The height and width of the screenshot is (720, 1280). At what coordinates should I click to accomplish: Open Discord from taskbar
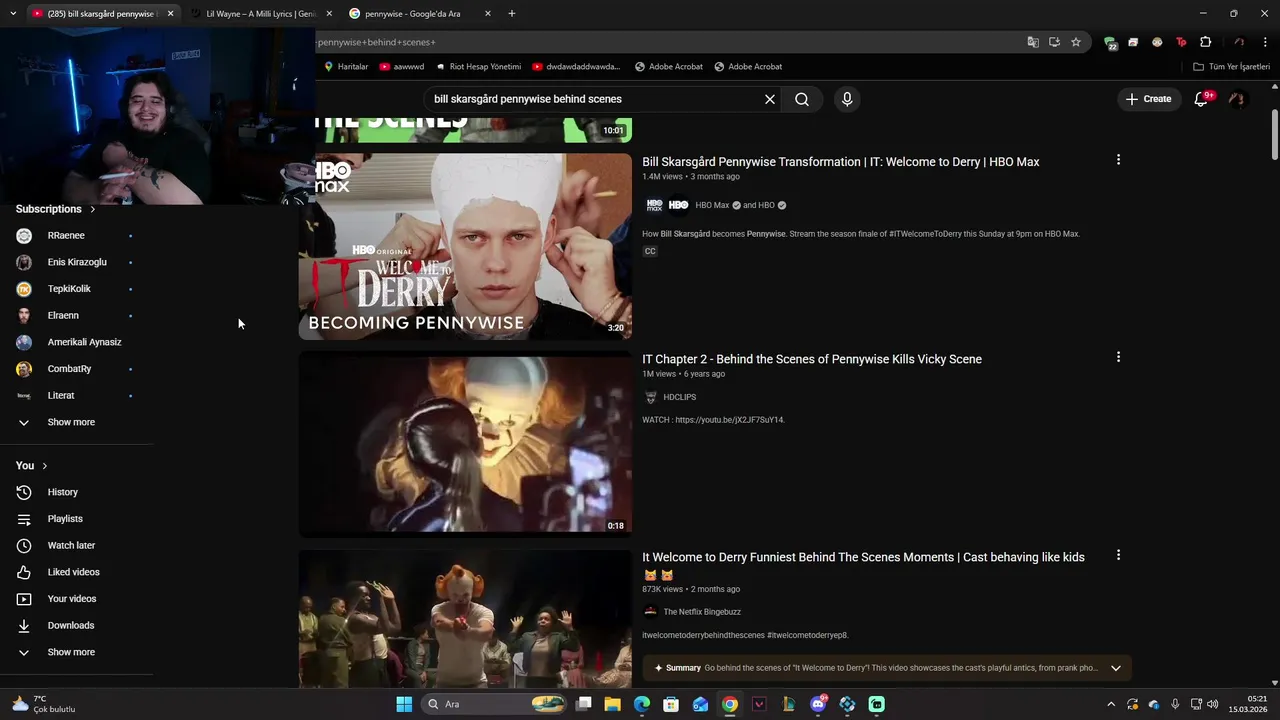tap(818, 704)
